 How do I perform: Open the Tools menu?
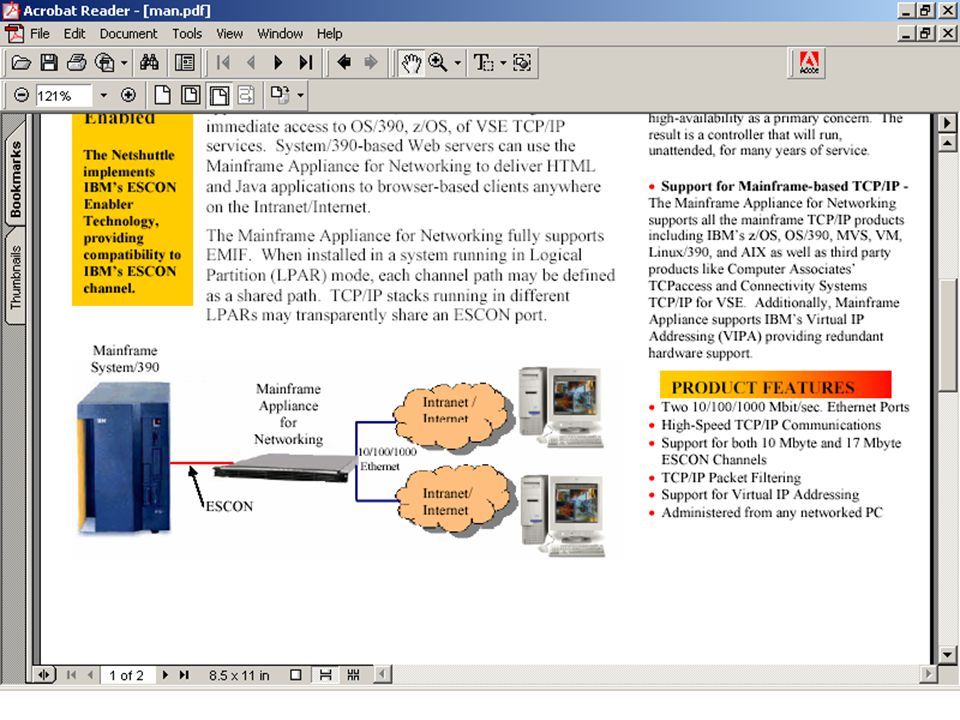187,34
